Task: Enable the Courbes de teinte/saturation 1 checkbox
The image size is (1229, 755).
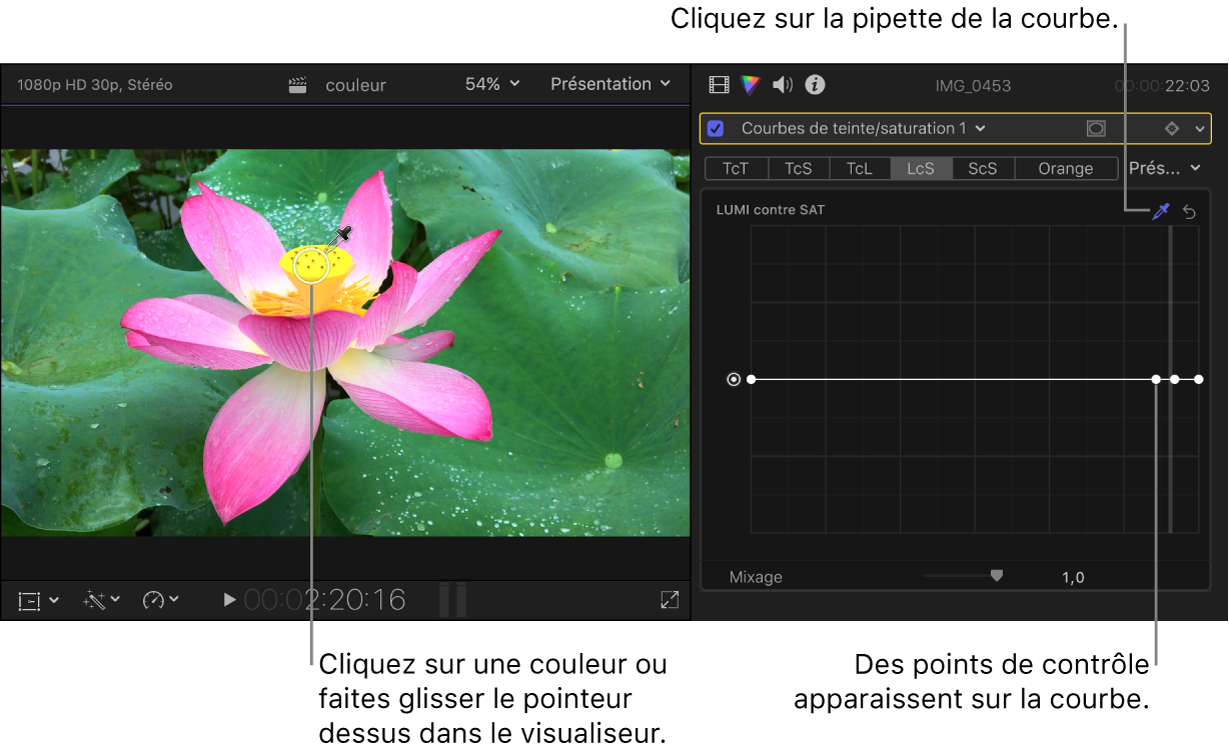Action: 717,128
